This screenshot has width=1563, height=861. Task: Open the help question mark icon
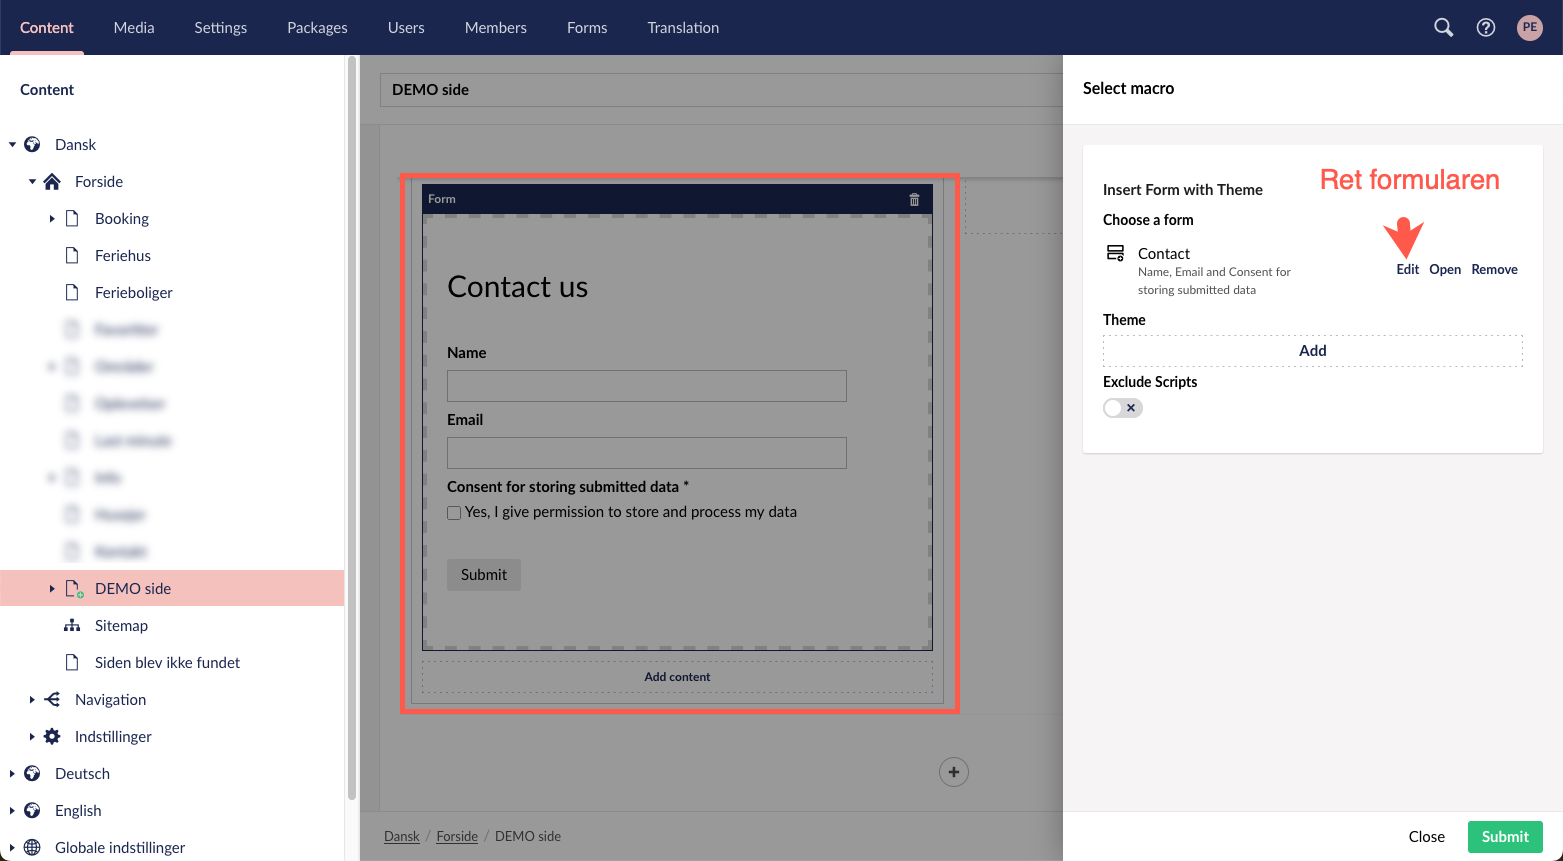point(1486,27)
